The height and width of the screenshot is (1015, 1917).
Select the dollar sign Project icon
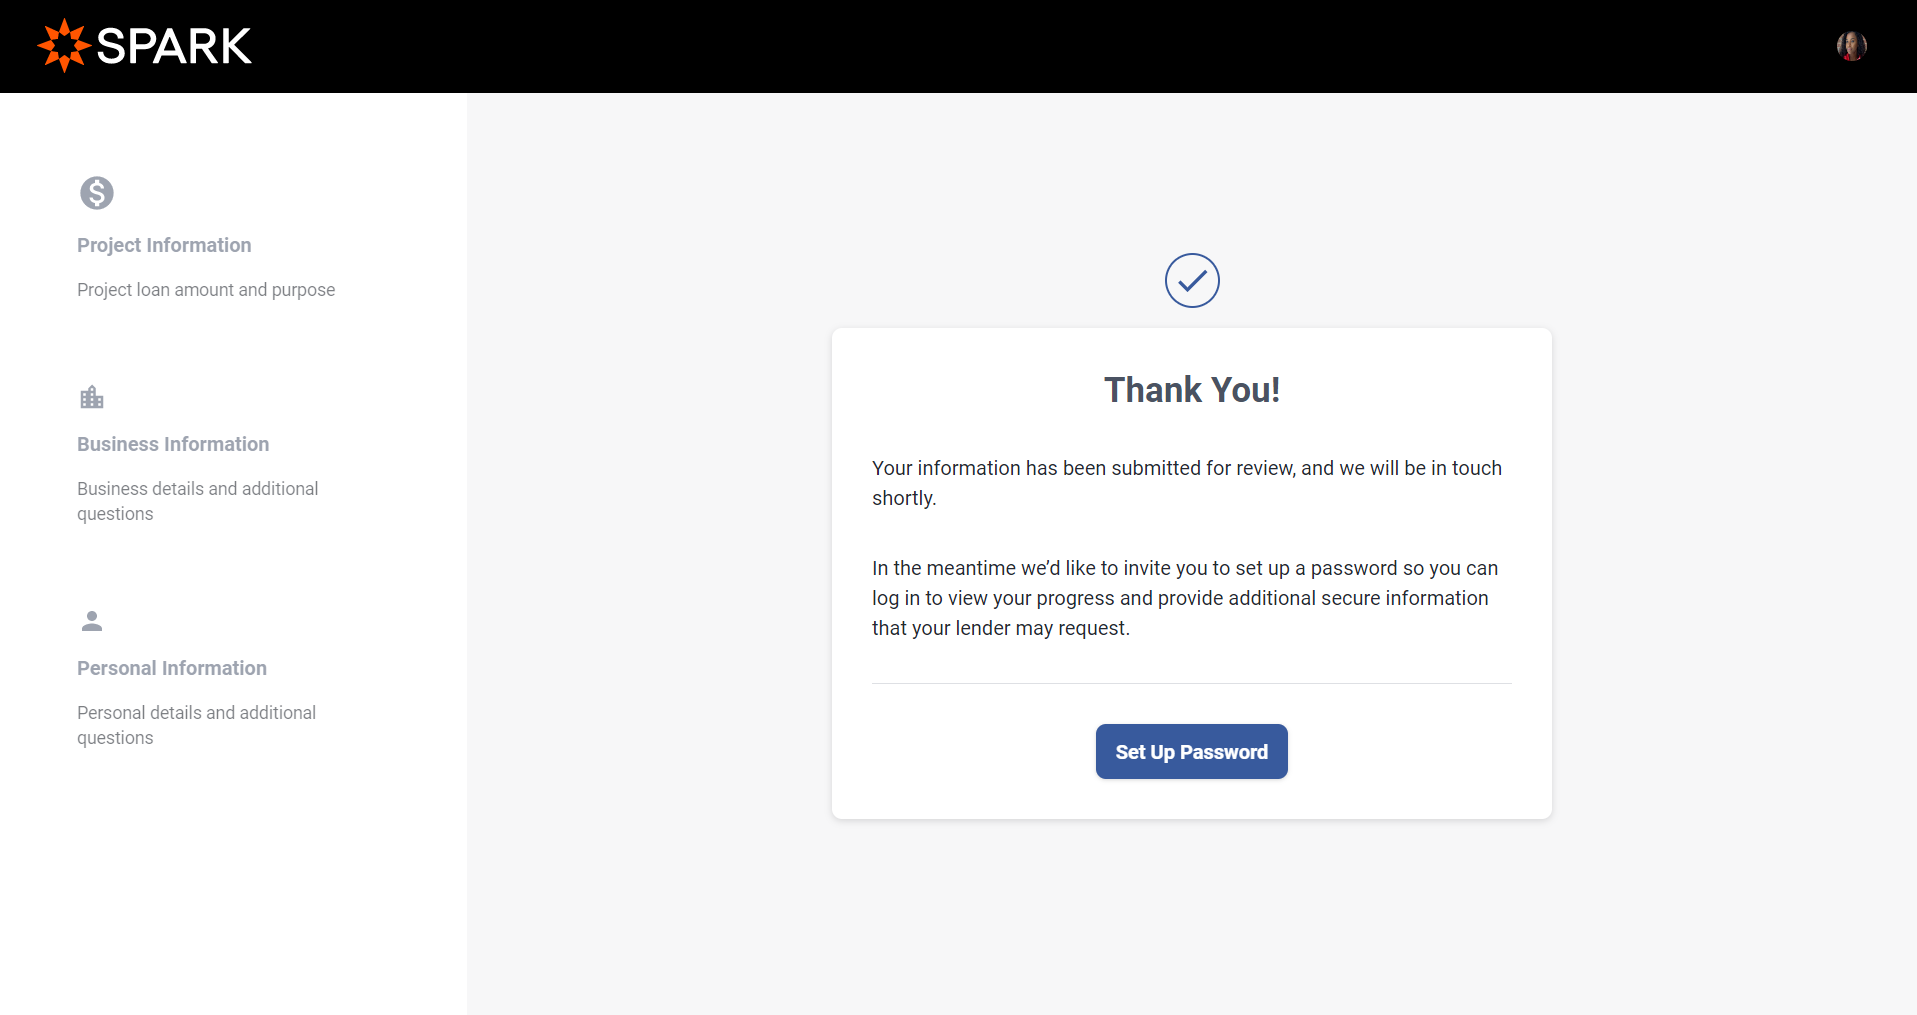97,192
